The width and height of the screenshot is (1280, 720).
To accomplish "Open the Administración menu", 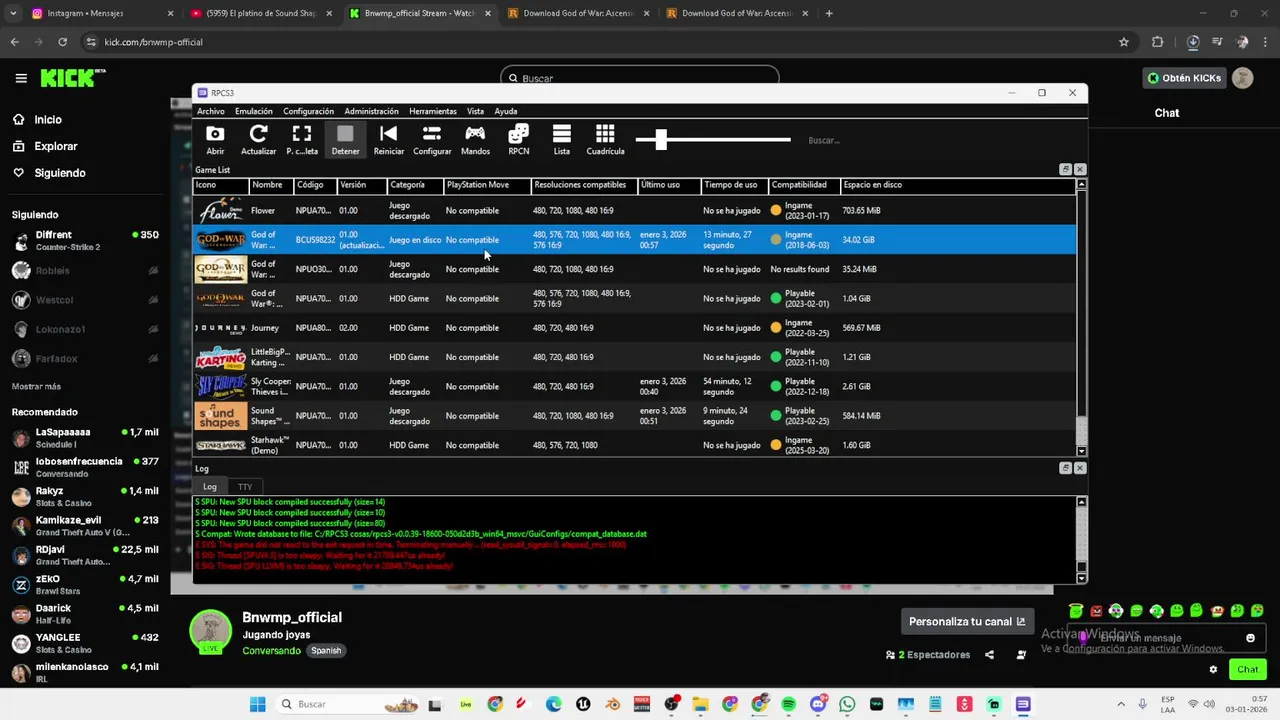I will [x=371, y=111].
